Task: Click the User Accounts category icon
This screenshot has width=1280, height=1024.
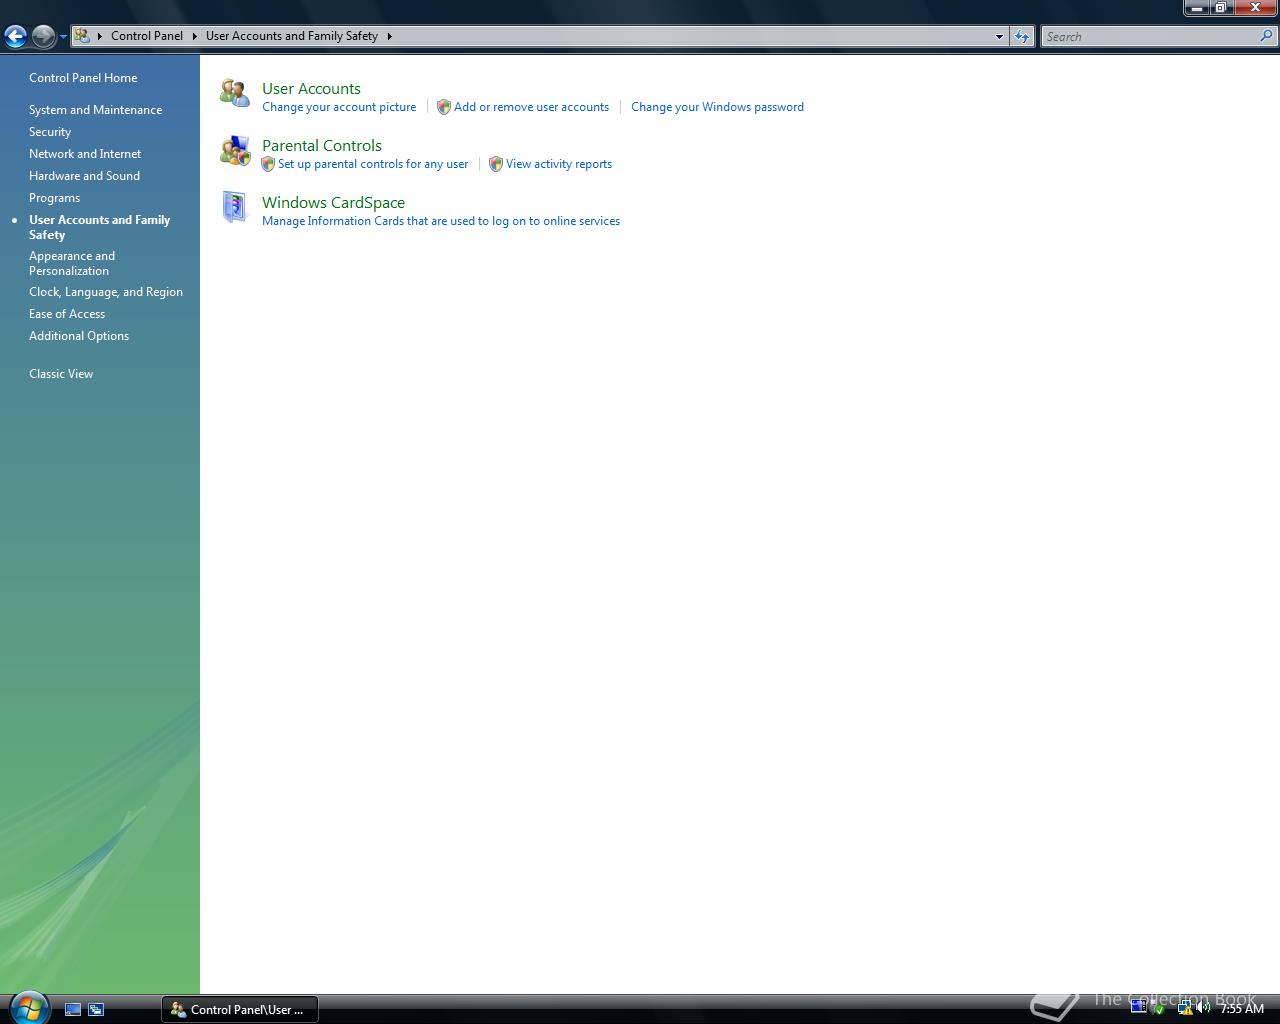Action: point(235,93)
